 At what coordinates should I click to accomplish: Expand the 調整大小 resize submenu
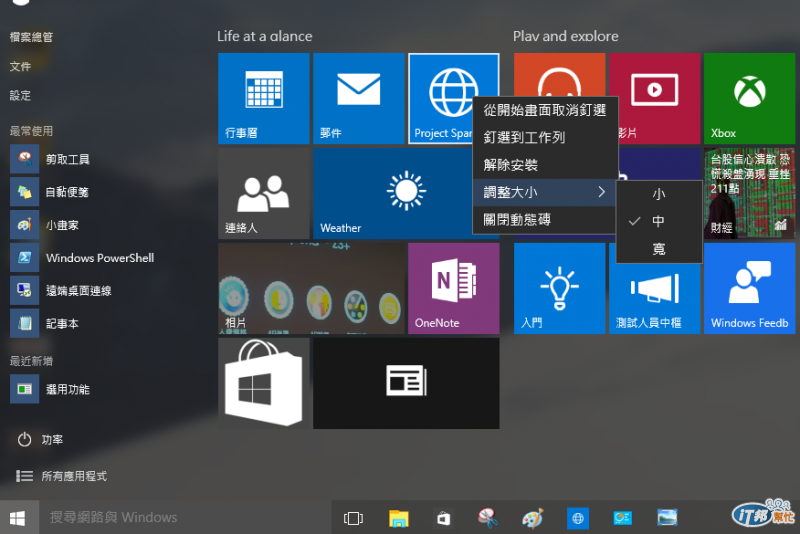544,192
